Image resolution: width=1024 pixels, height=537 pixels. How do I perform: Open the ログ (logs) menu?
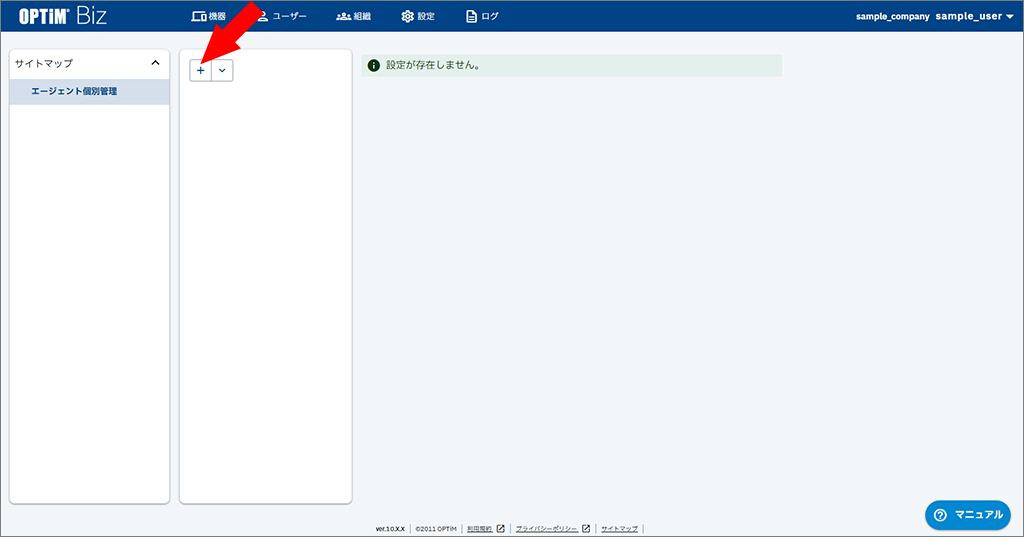(481, 16)
